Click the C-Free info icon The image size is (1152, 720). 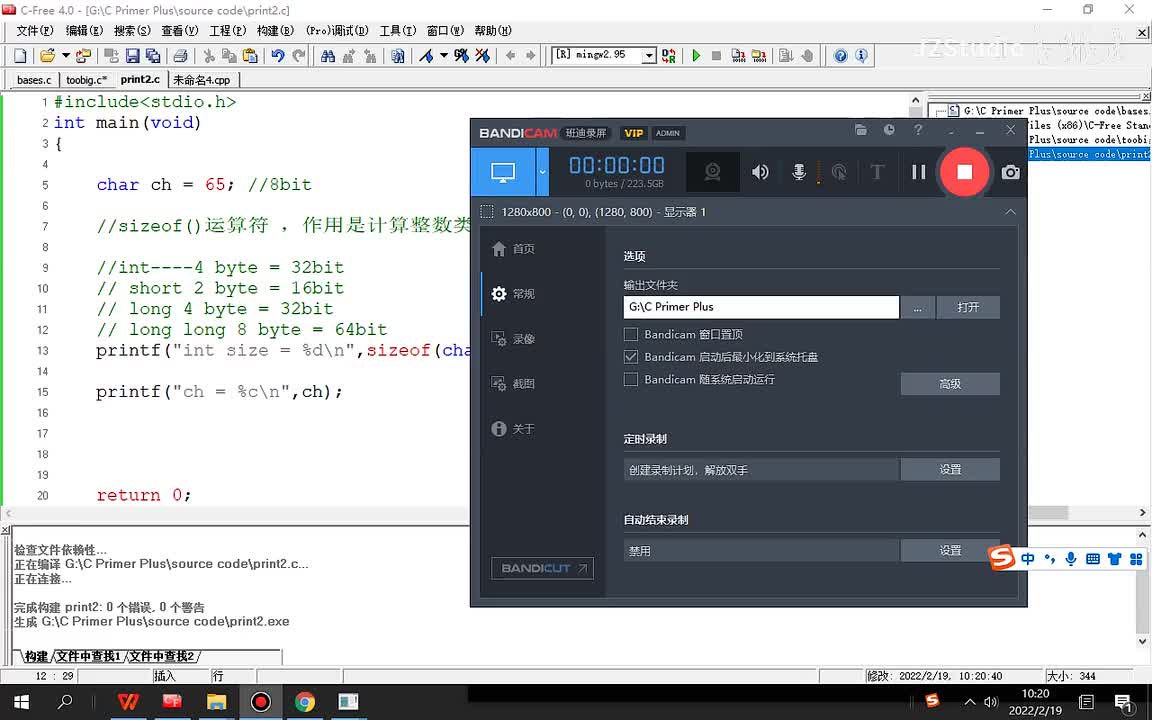[x=861, y=56]
